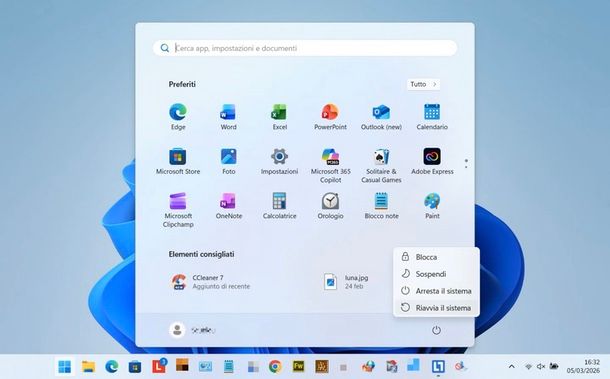The height and width of the screenshot is (379, 610).
Task: Click the power button in Start menu
Action: click(x=436, y=330)
